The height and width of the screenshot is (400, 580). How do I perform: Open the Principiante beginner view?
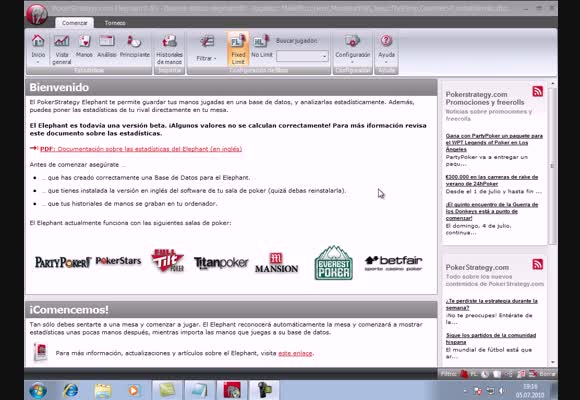(x=135, y=47)
